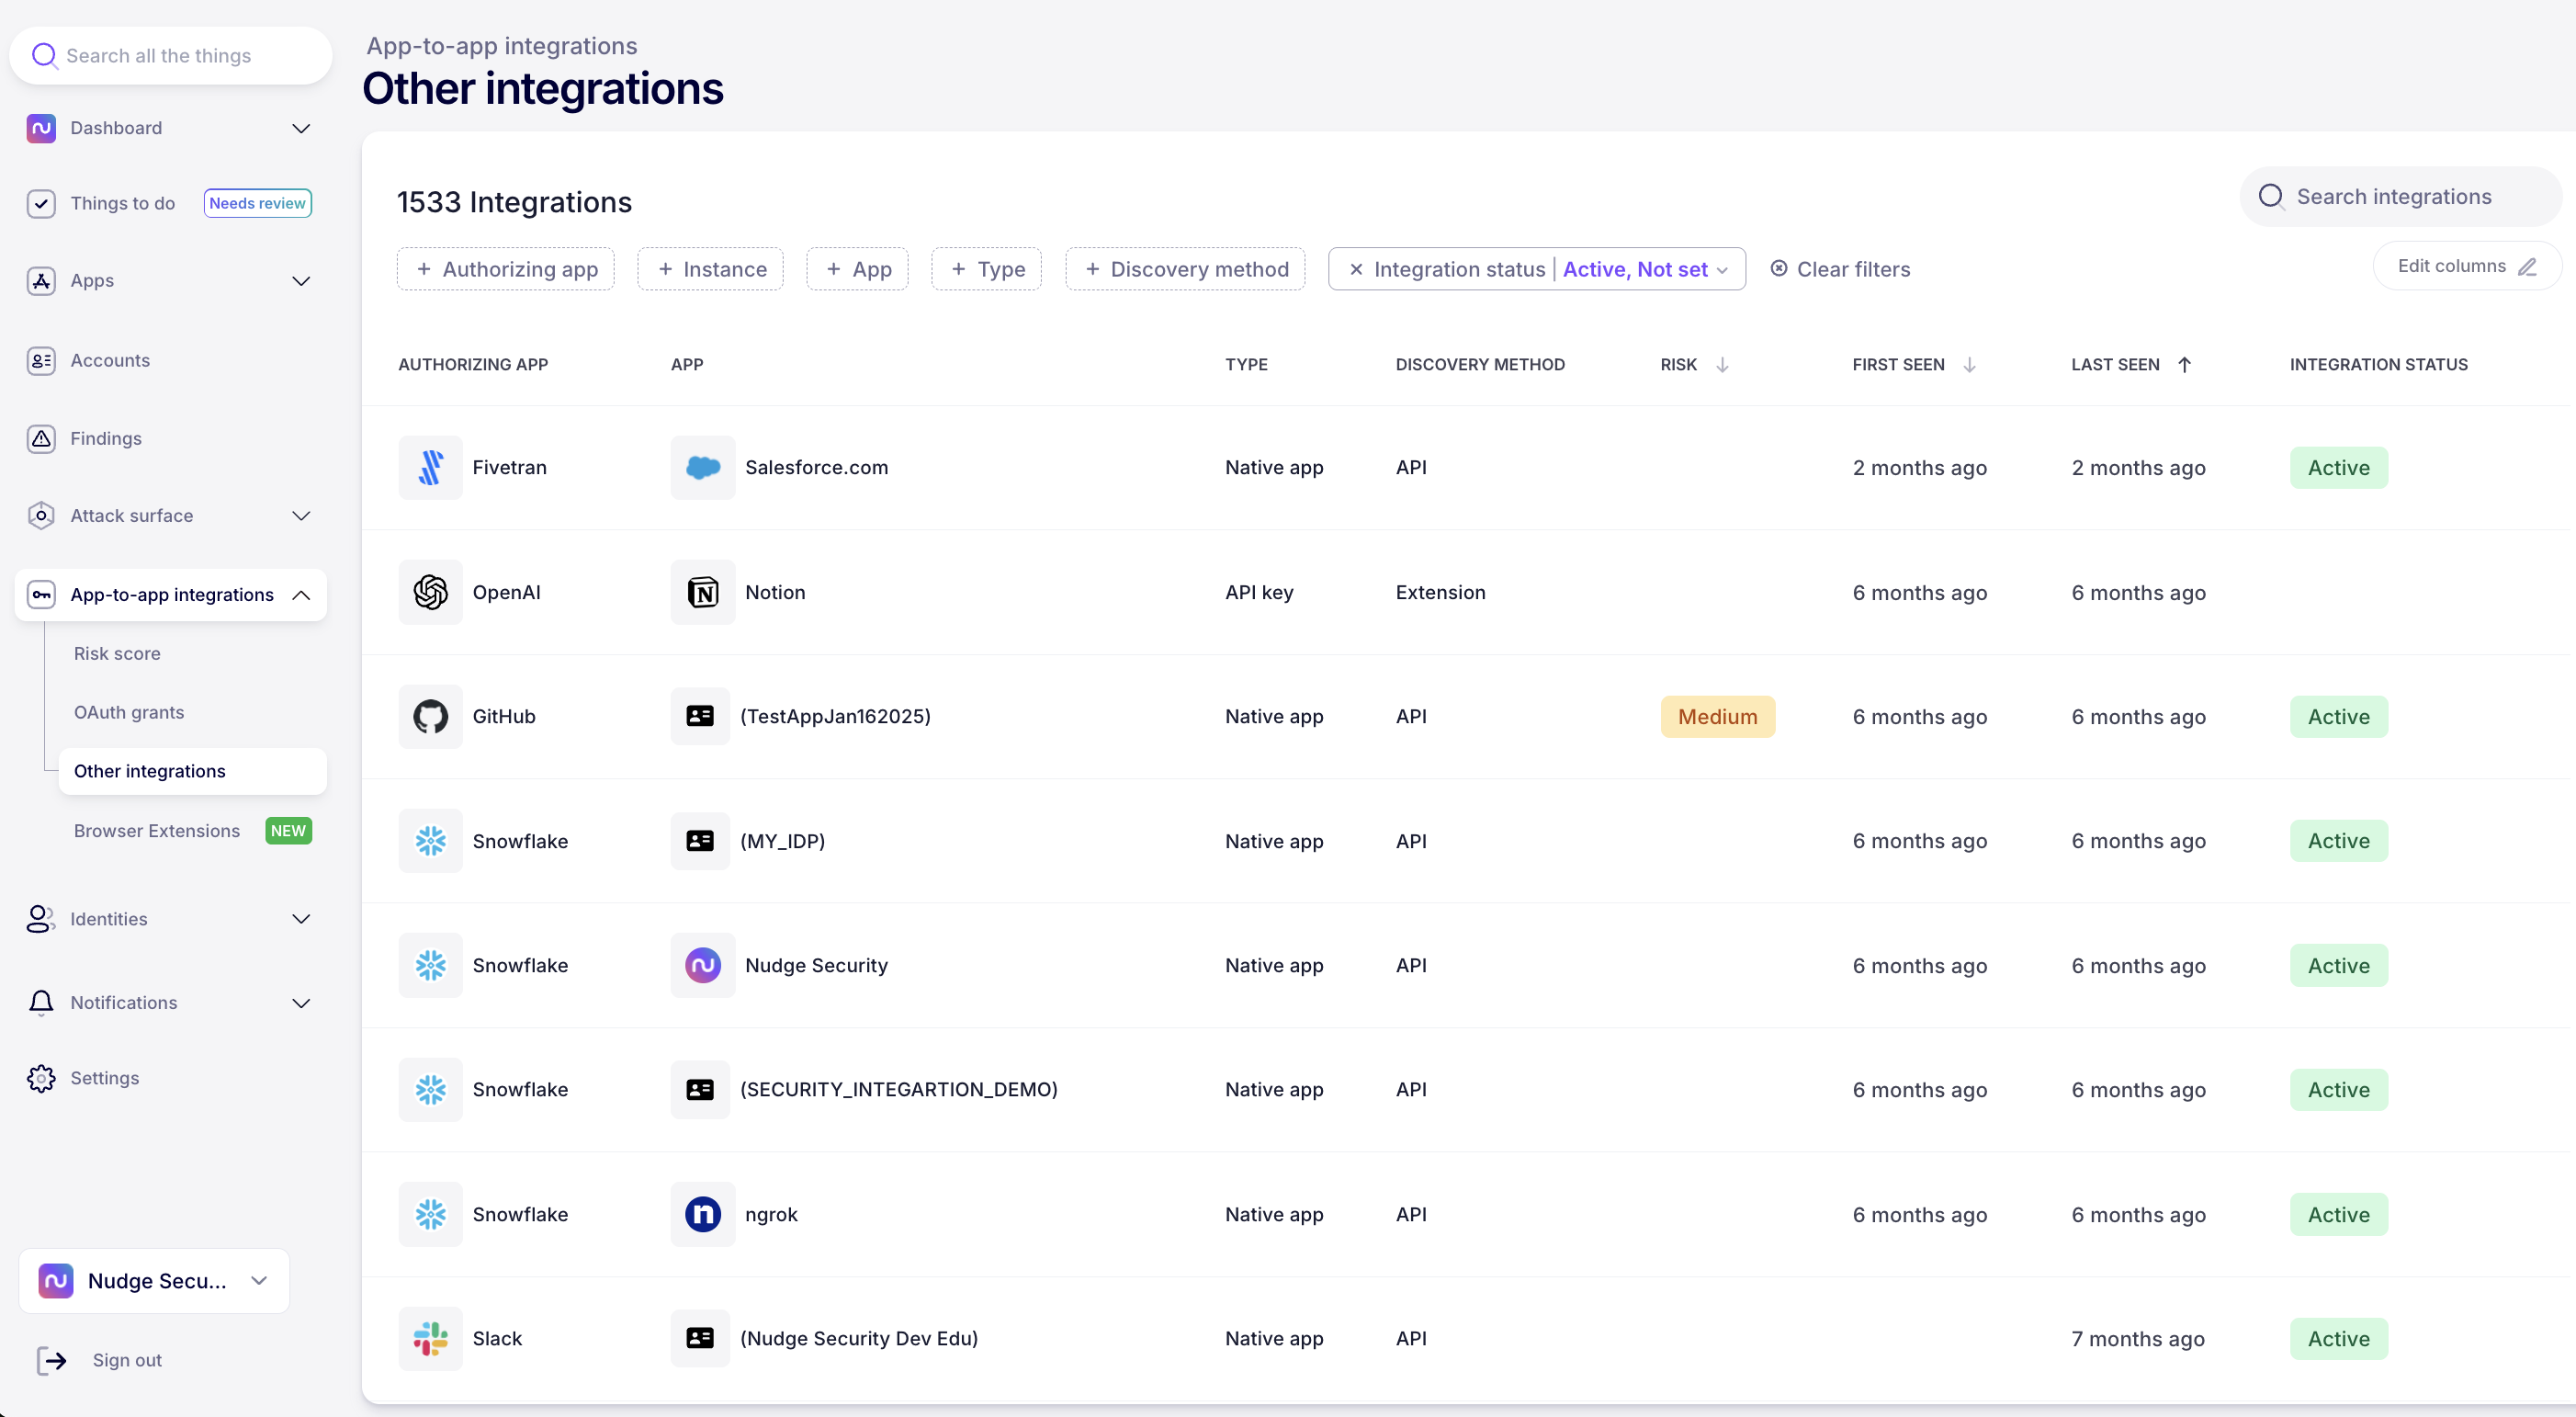Click Clear filters
Viewport: 2576px width, 1417px height.
click(1840, 269)
